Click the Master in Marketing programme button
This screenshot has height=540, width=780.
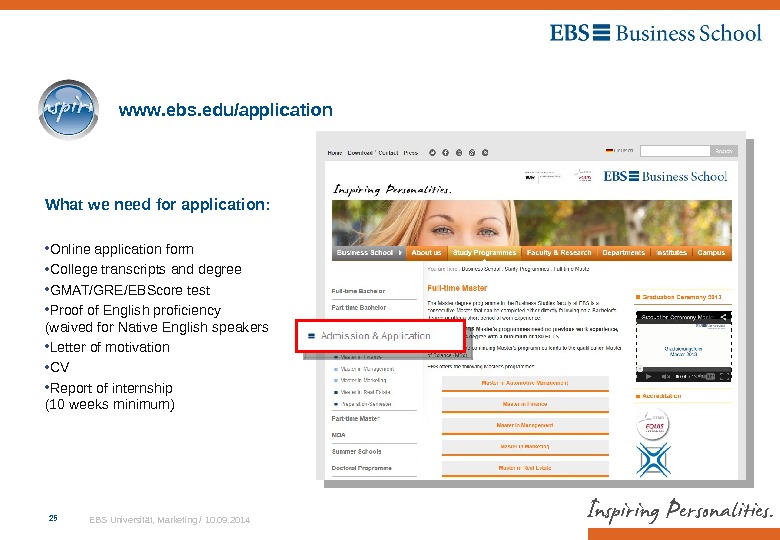pos(525,447)
